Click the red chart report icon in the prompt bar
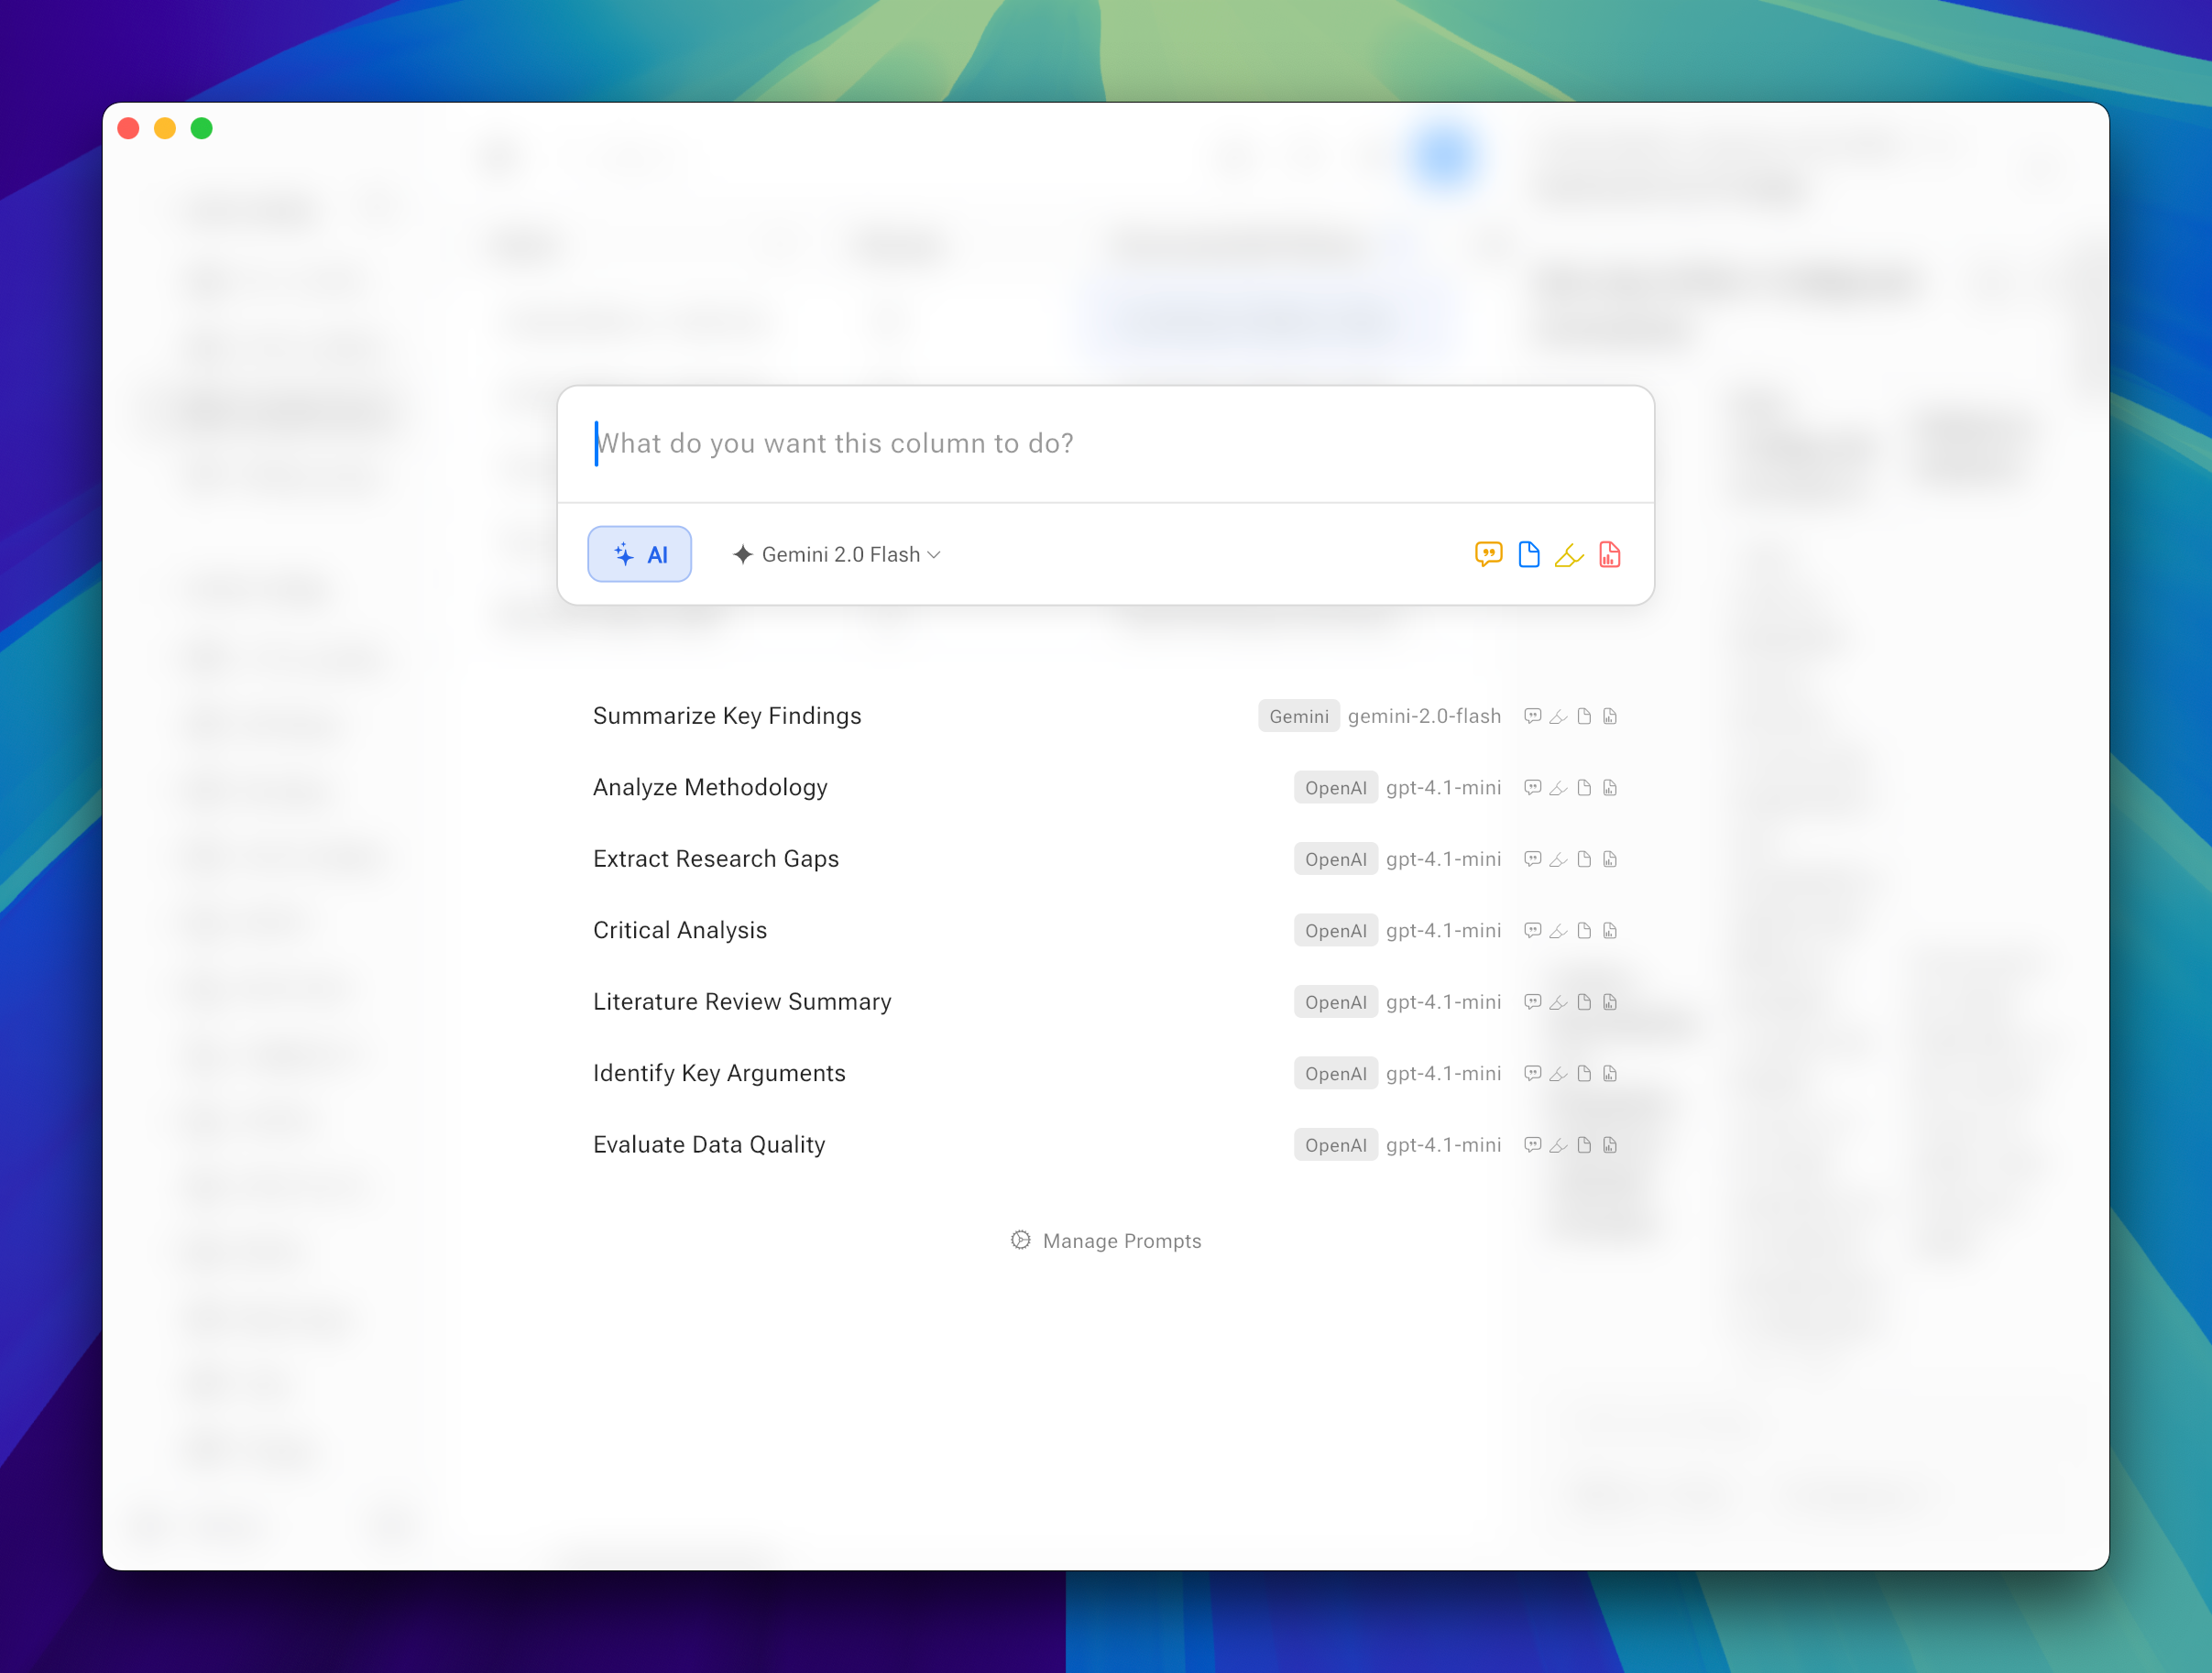The width and height of the screenshot is (2212, 1673). [x=1610, y=554]
